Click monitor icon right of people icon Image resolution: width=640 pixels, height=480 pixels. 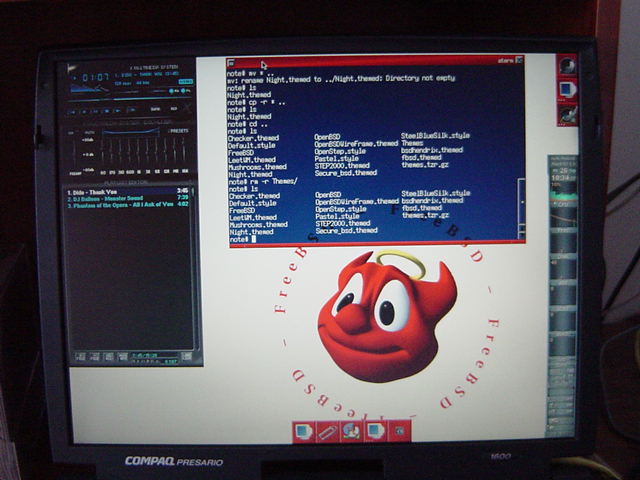(x=376, y=431)
